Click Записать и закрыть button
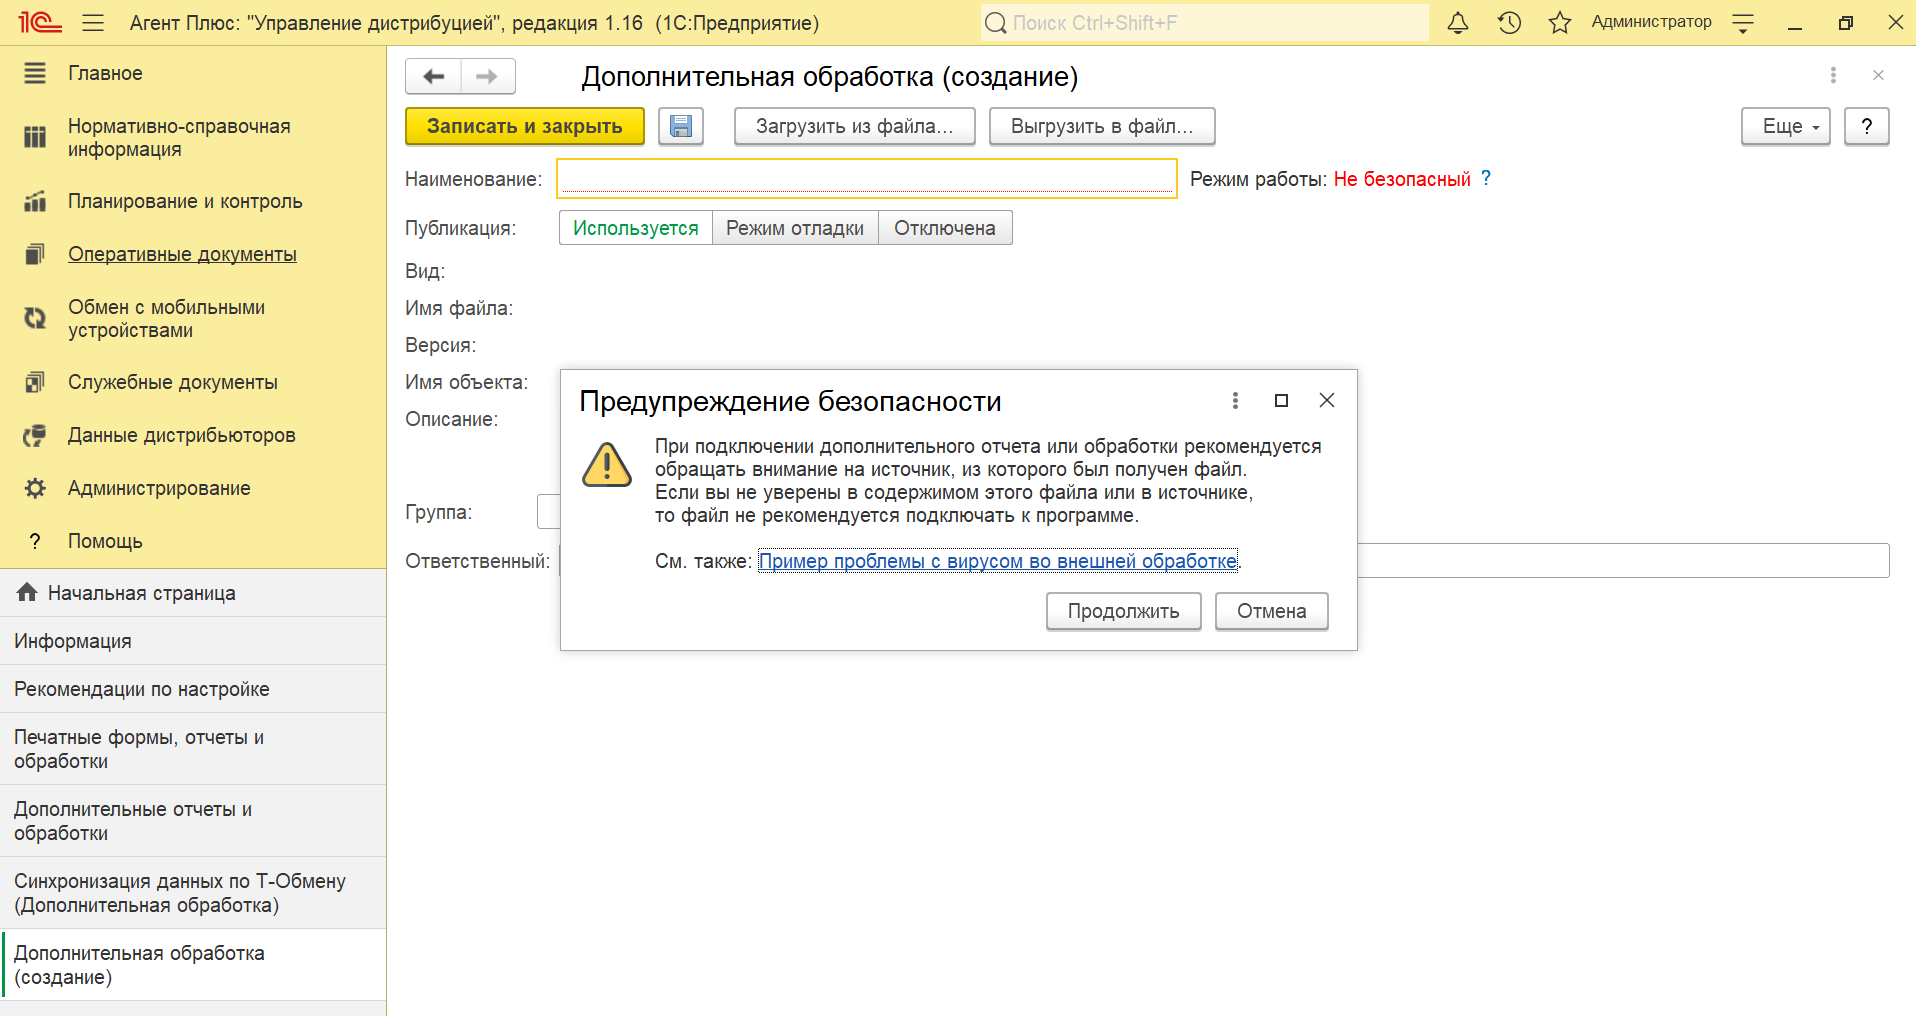The height and width of the screenshot is (1016, 1916). (x=525, y=126)
